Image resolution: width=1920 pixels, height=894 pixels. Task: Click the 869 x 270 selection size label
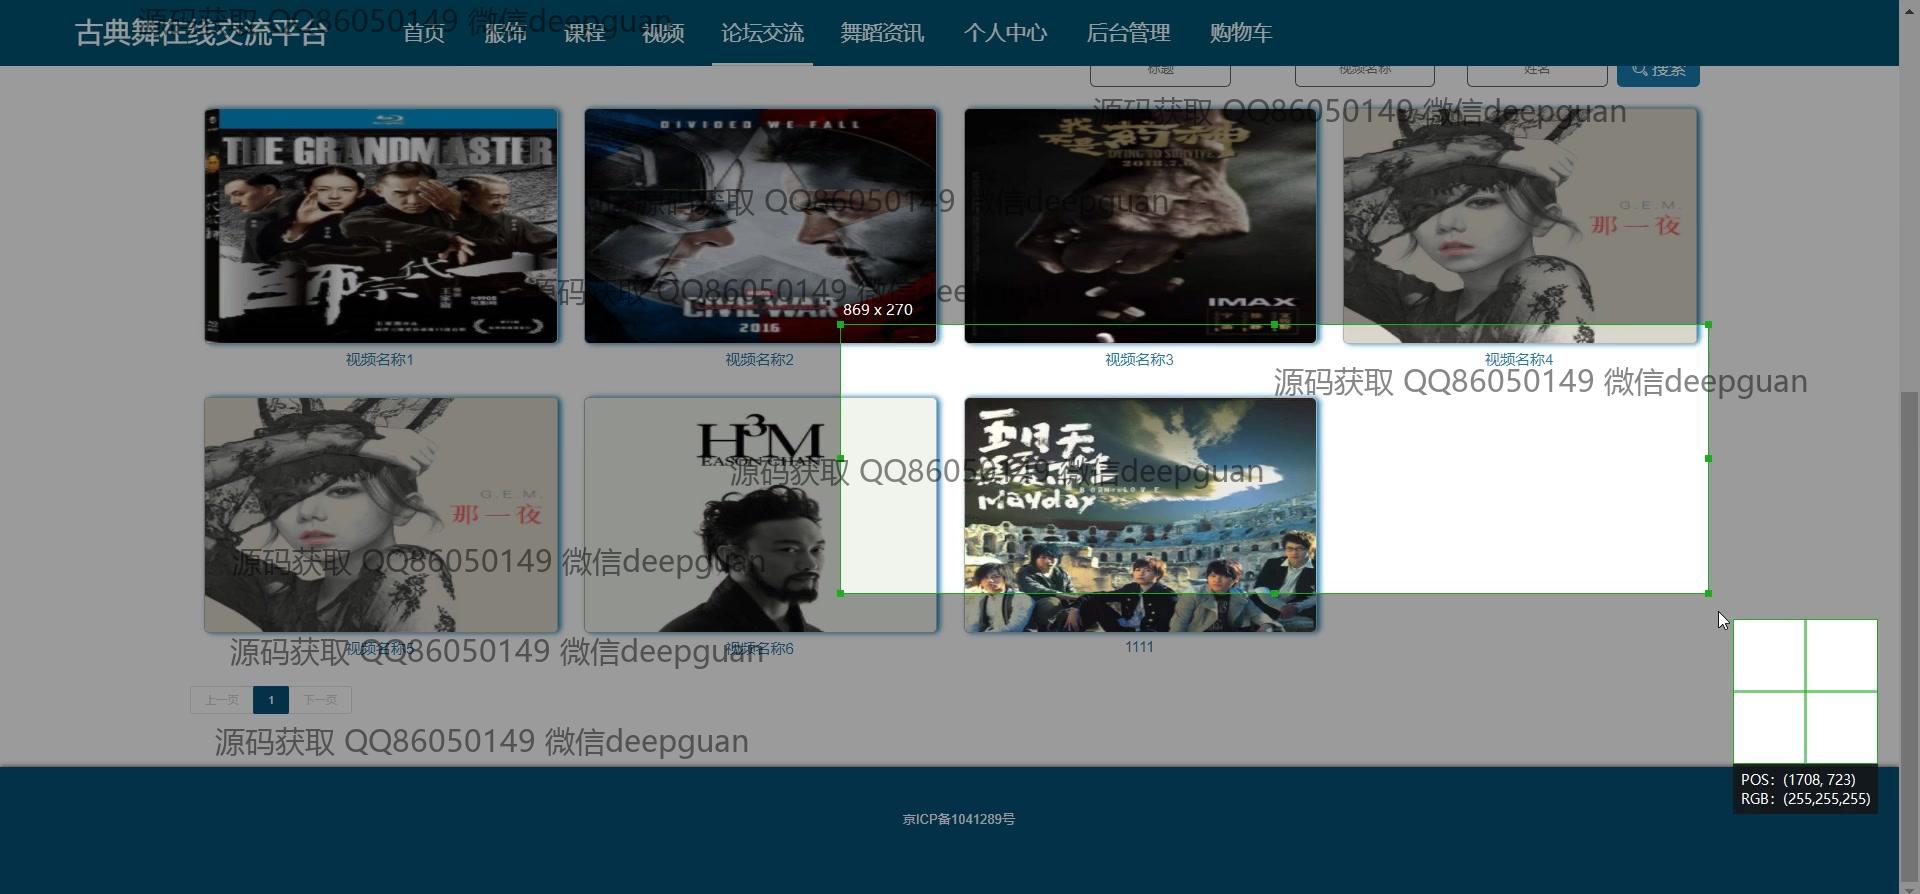coord(878,310)
